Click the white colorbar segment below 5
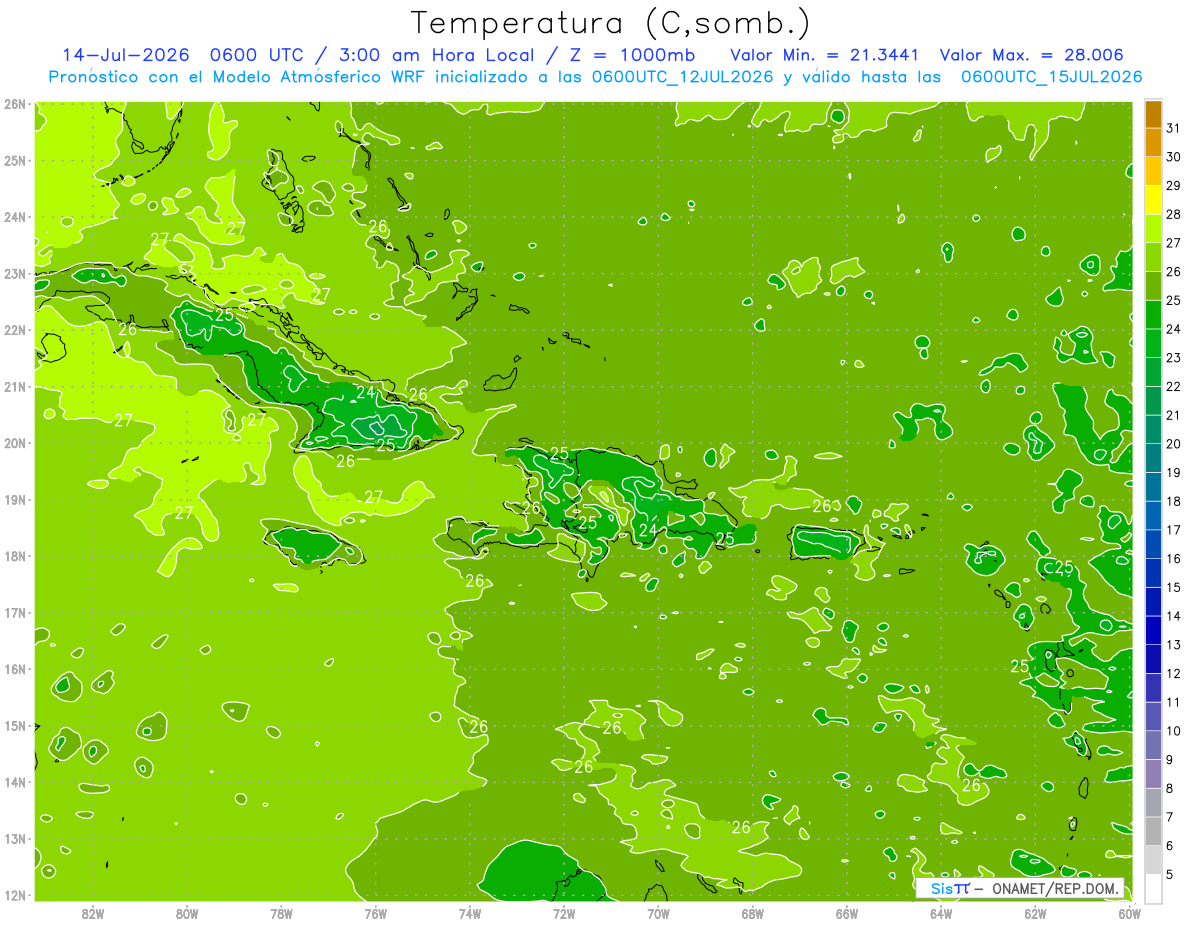The height and width of the screenshot is (927, 1200). tap(1153, 888)
